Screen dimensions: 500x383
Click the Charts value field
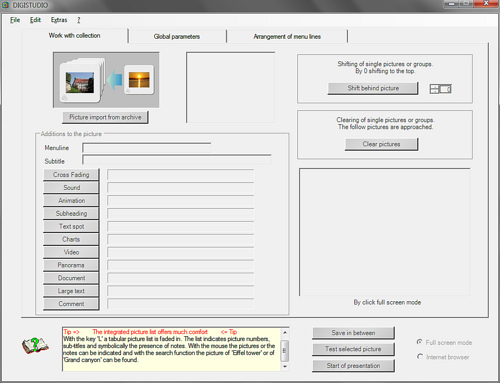coord(180,239)
